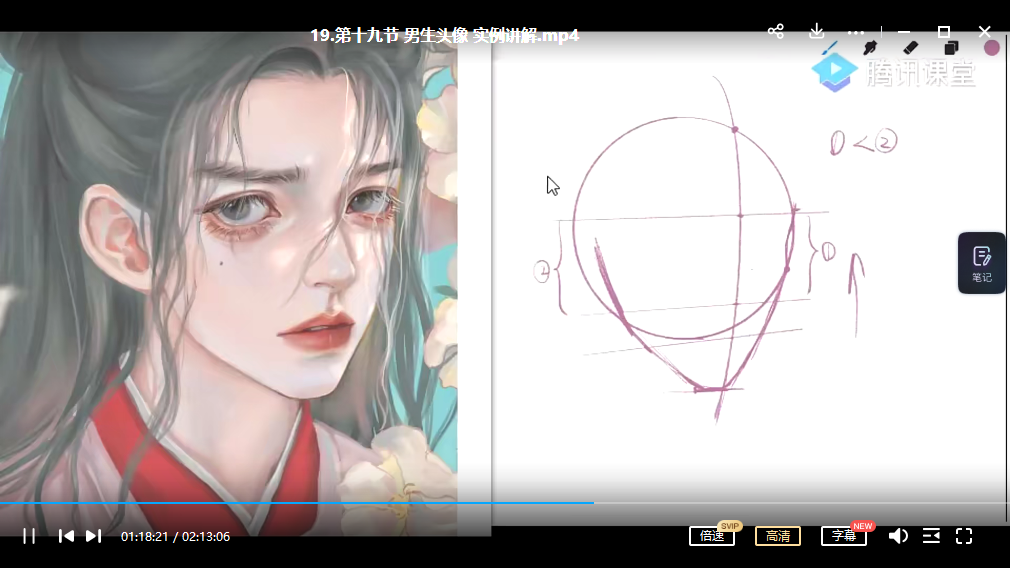Skip to the next video
Image resolution: width=1010 pixels, height=568 pixels.
coord(93,536)
